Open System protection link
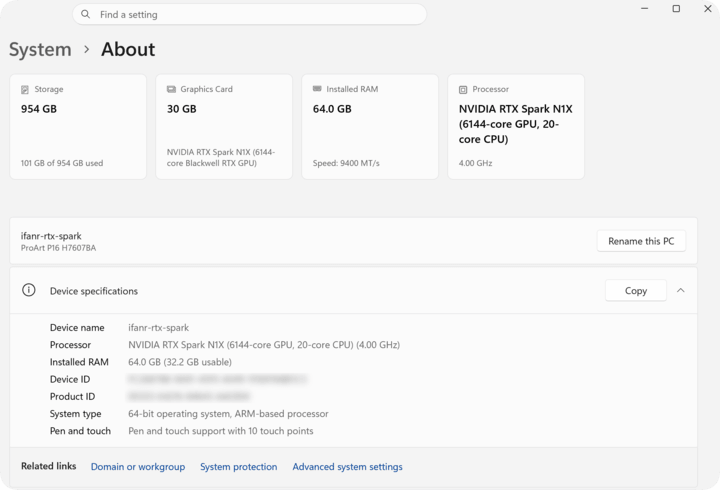 click(238, 467)
